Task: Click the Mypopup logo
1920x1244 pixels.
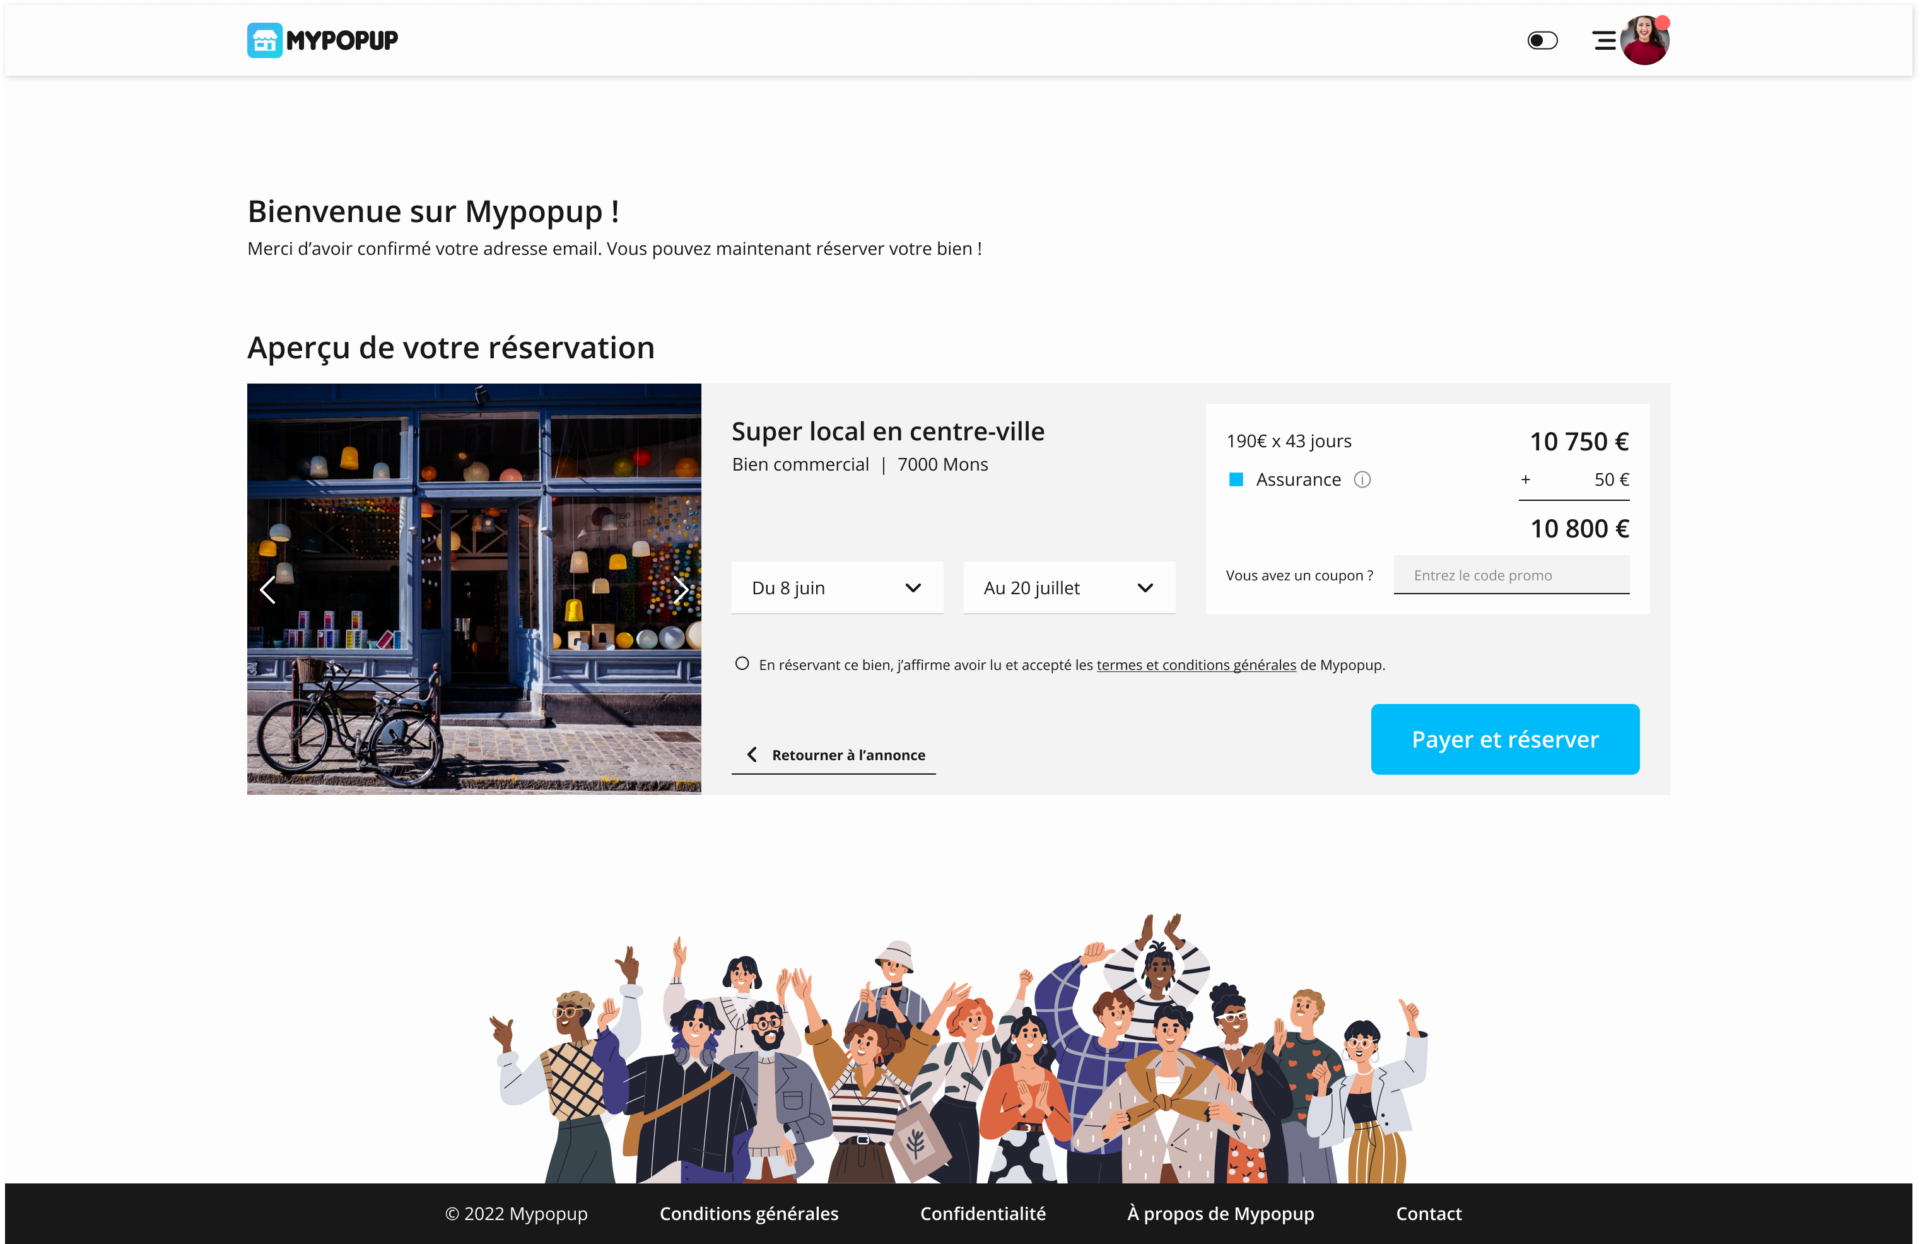Action: 322,40
